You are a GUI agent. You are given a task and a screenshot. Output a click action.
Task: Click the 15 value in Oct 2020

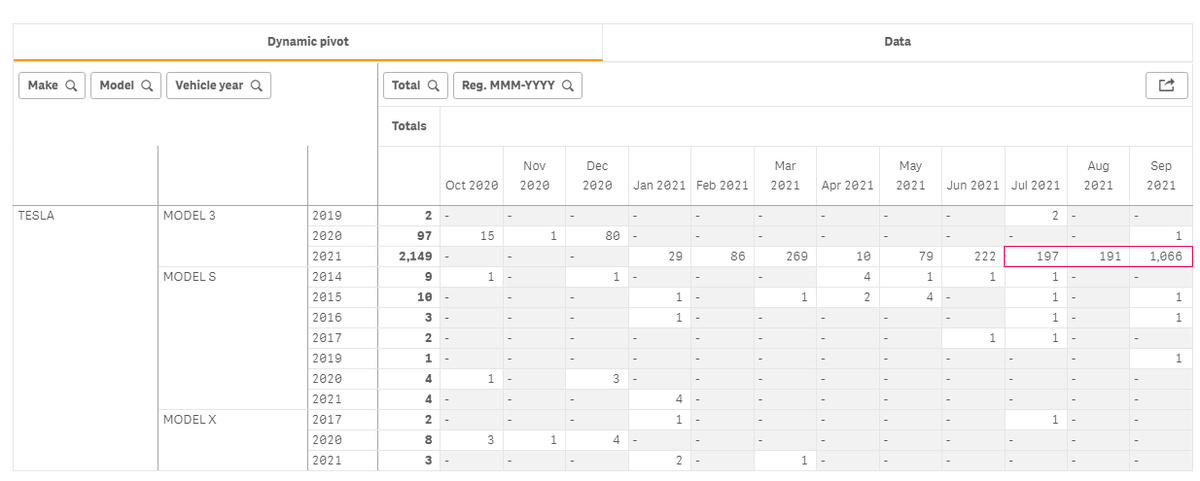tap(471, 235)
